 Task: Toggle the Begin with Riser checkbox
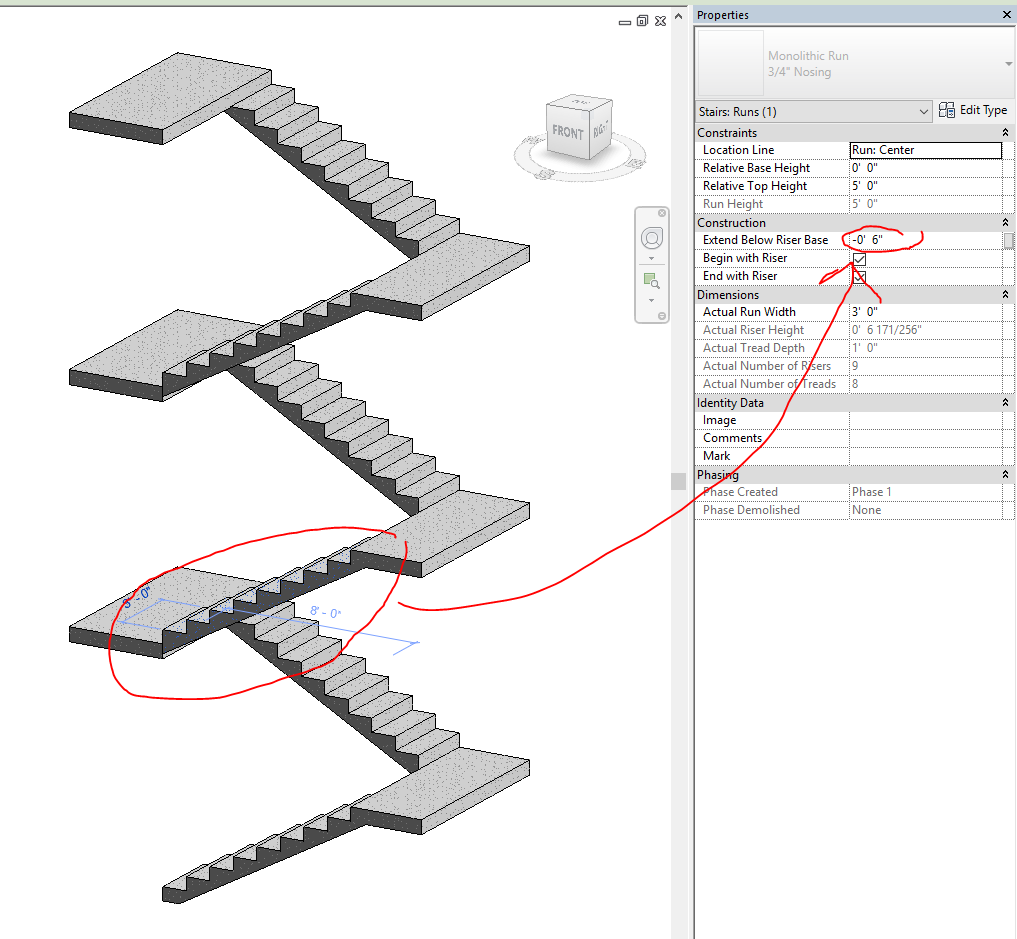click(858, 258)
